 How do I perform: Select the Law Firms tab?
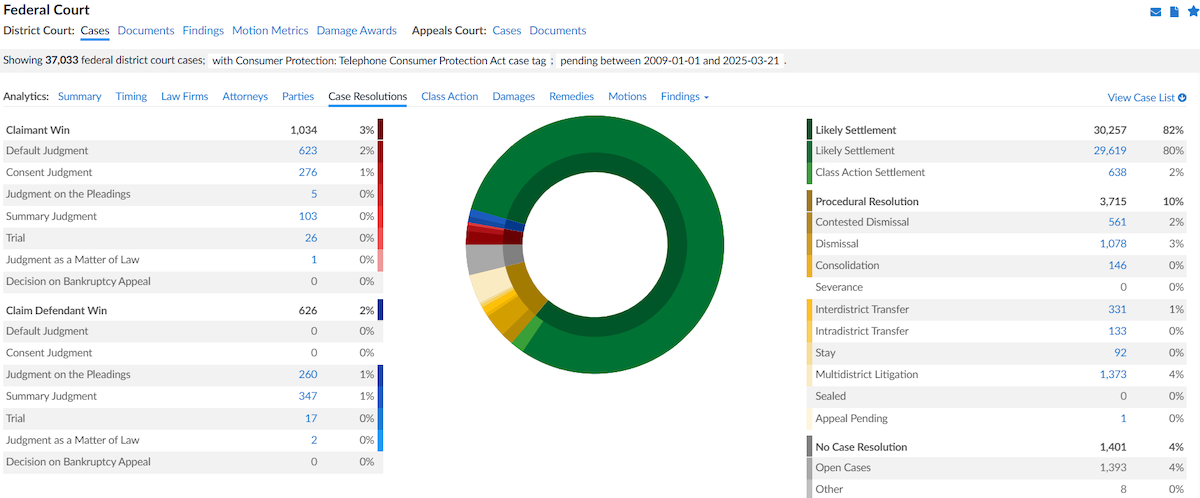pyautogui.click(x=184, y=97)
